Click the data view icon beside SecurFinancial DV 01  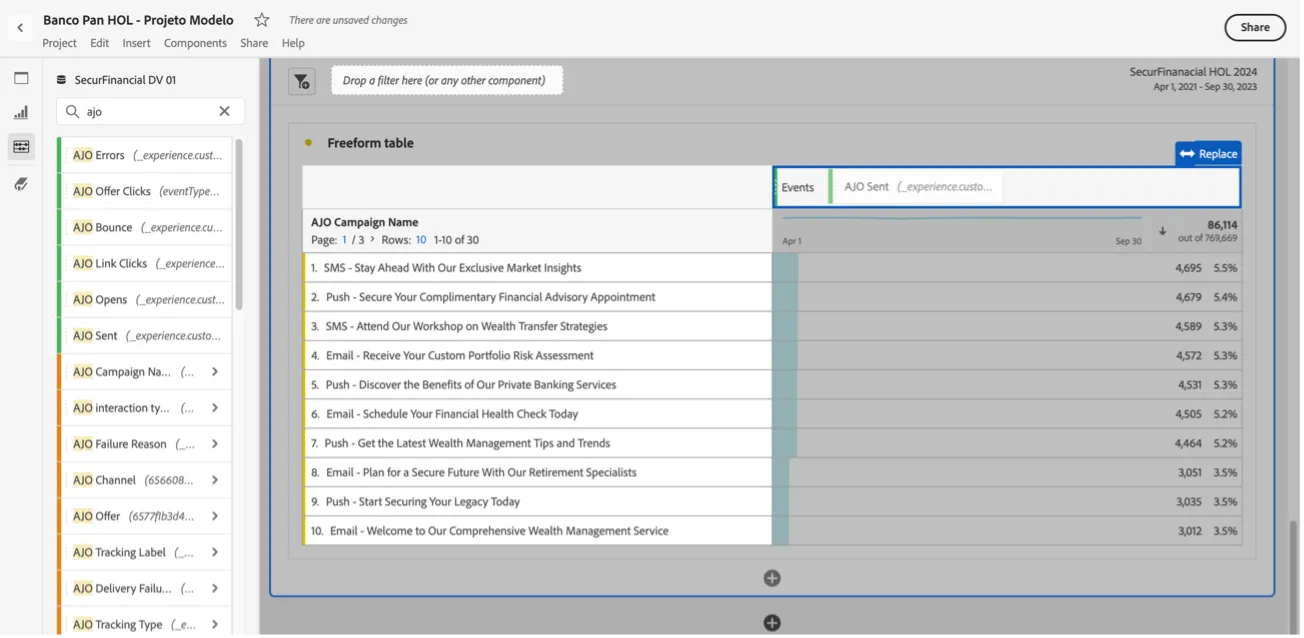[61, 80]
